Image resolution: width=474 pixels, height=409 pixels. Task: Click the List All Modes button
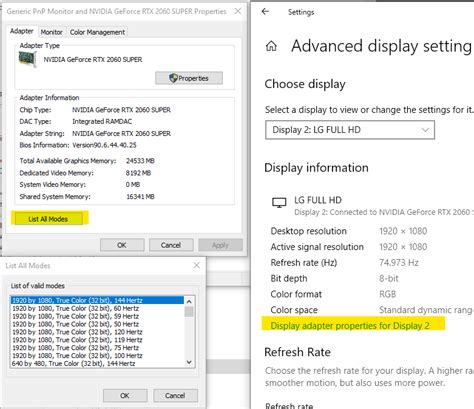pos(48,219)
